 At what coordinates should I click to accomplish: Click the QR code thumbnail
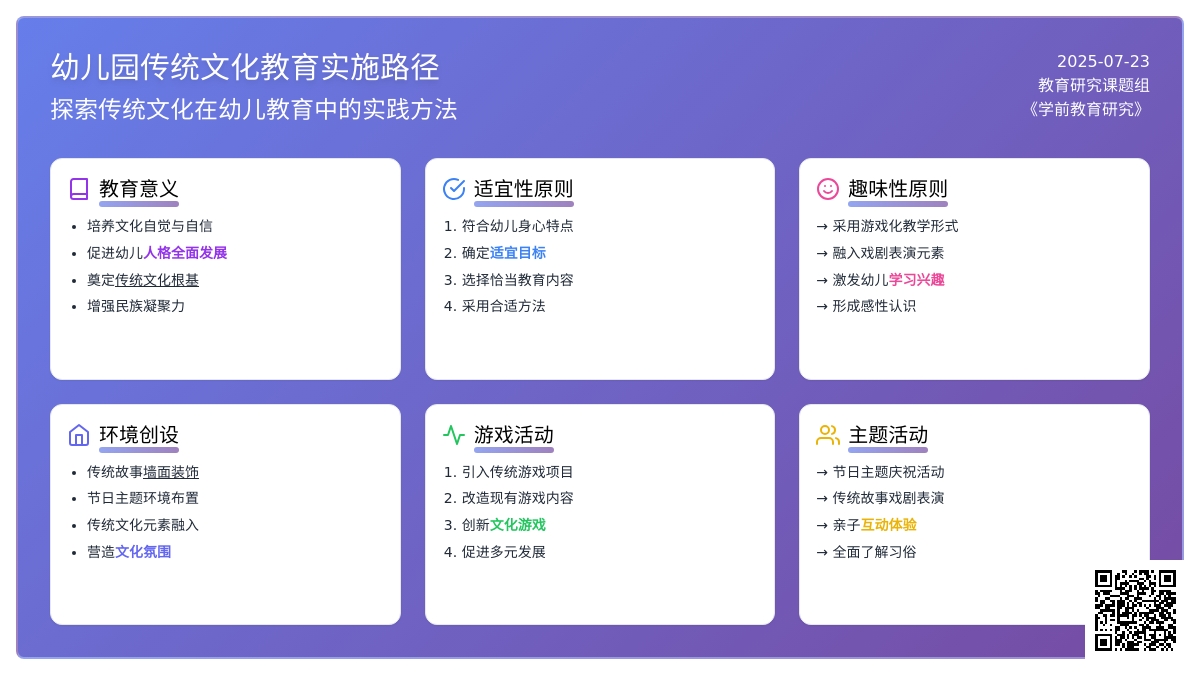pos(1135,610)
